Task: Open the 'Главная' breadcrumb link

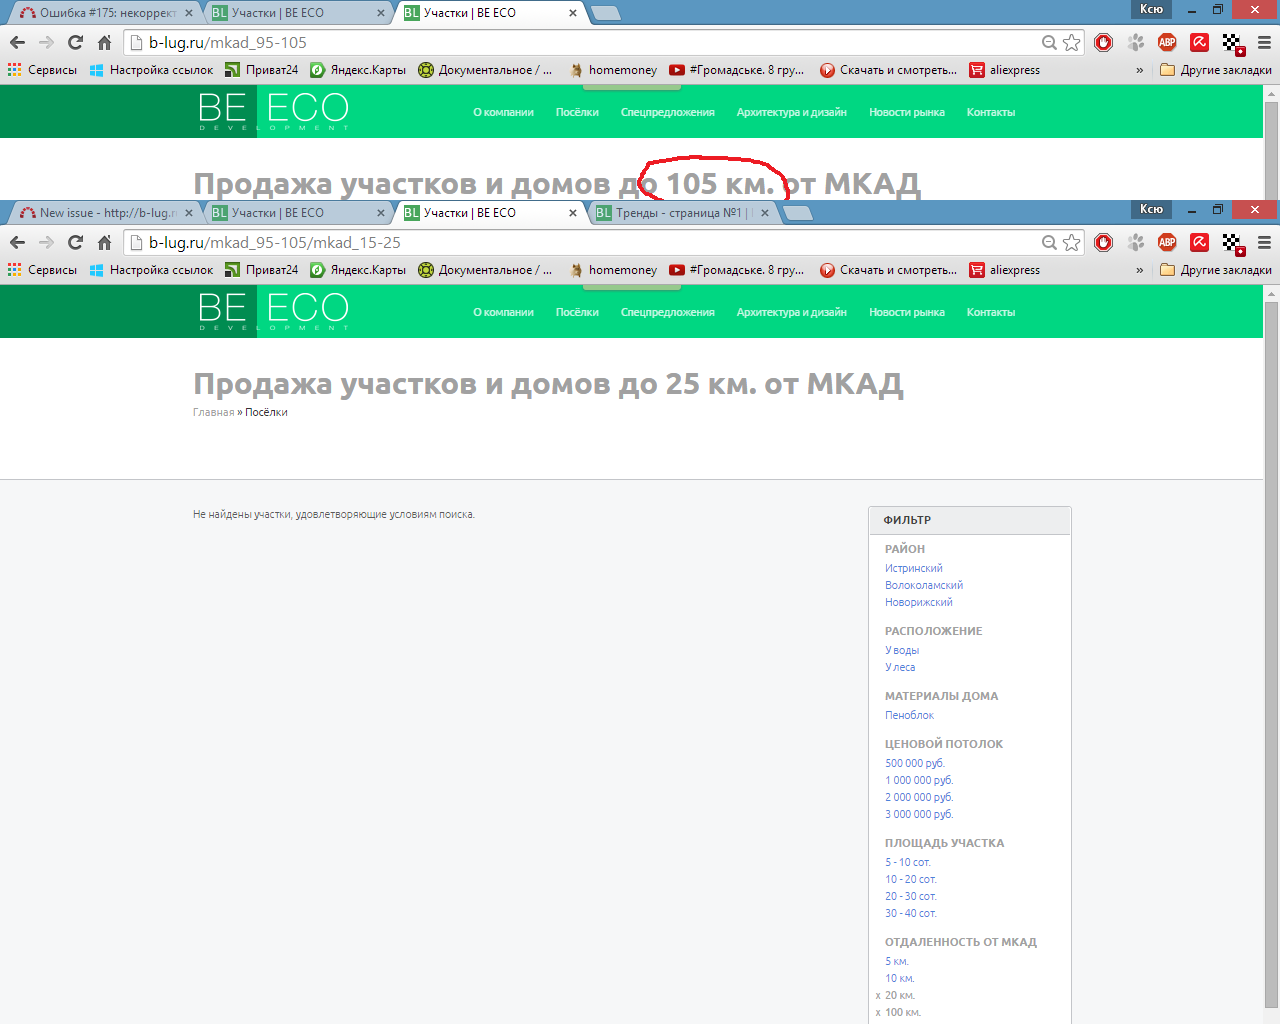Action: (x=213, y=412)
